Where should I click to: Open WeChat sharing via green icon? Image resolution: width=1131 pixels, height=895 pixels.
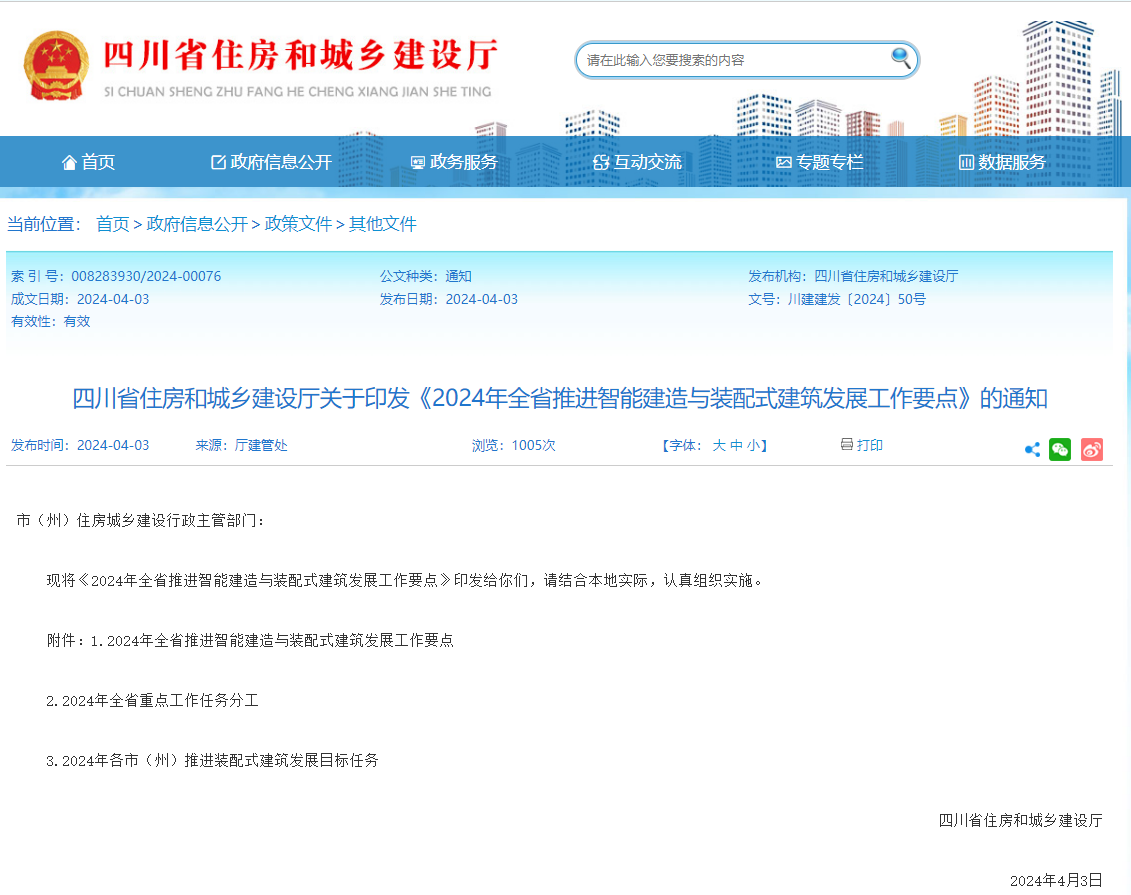[x=1061, y=449]
